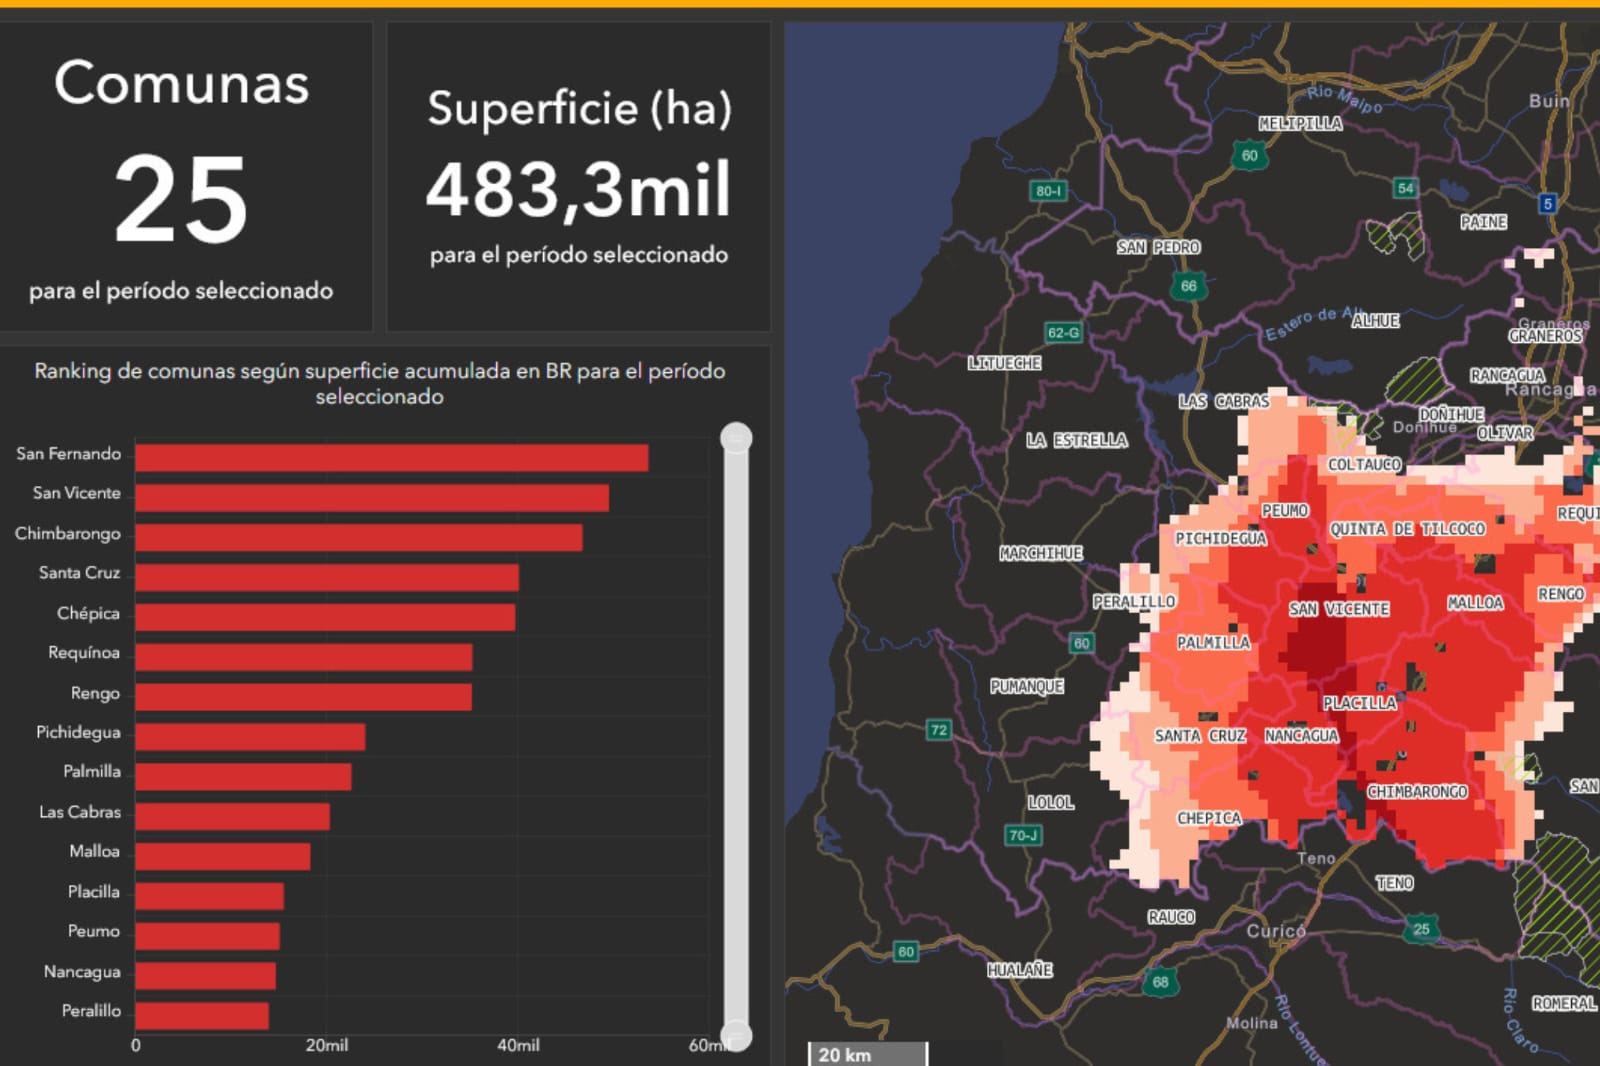The width and height of the screenshot is (1600, 1066).
Task: Click the Peralillo bar in ranking chart
Action: point(202,1016)
